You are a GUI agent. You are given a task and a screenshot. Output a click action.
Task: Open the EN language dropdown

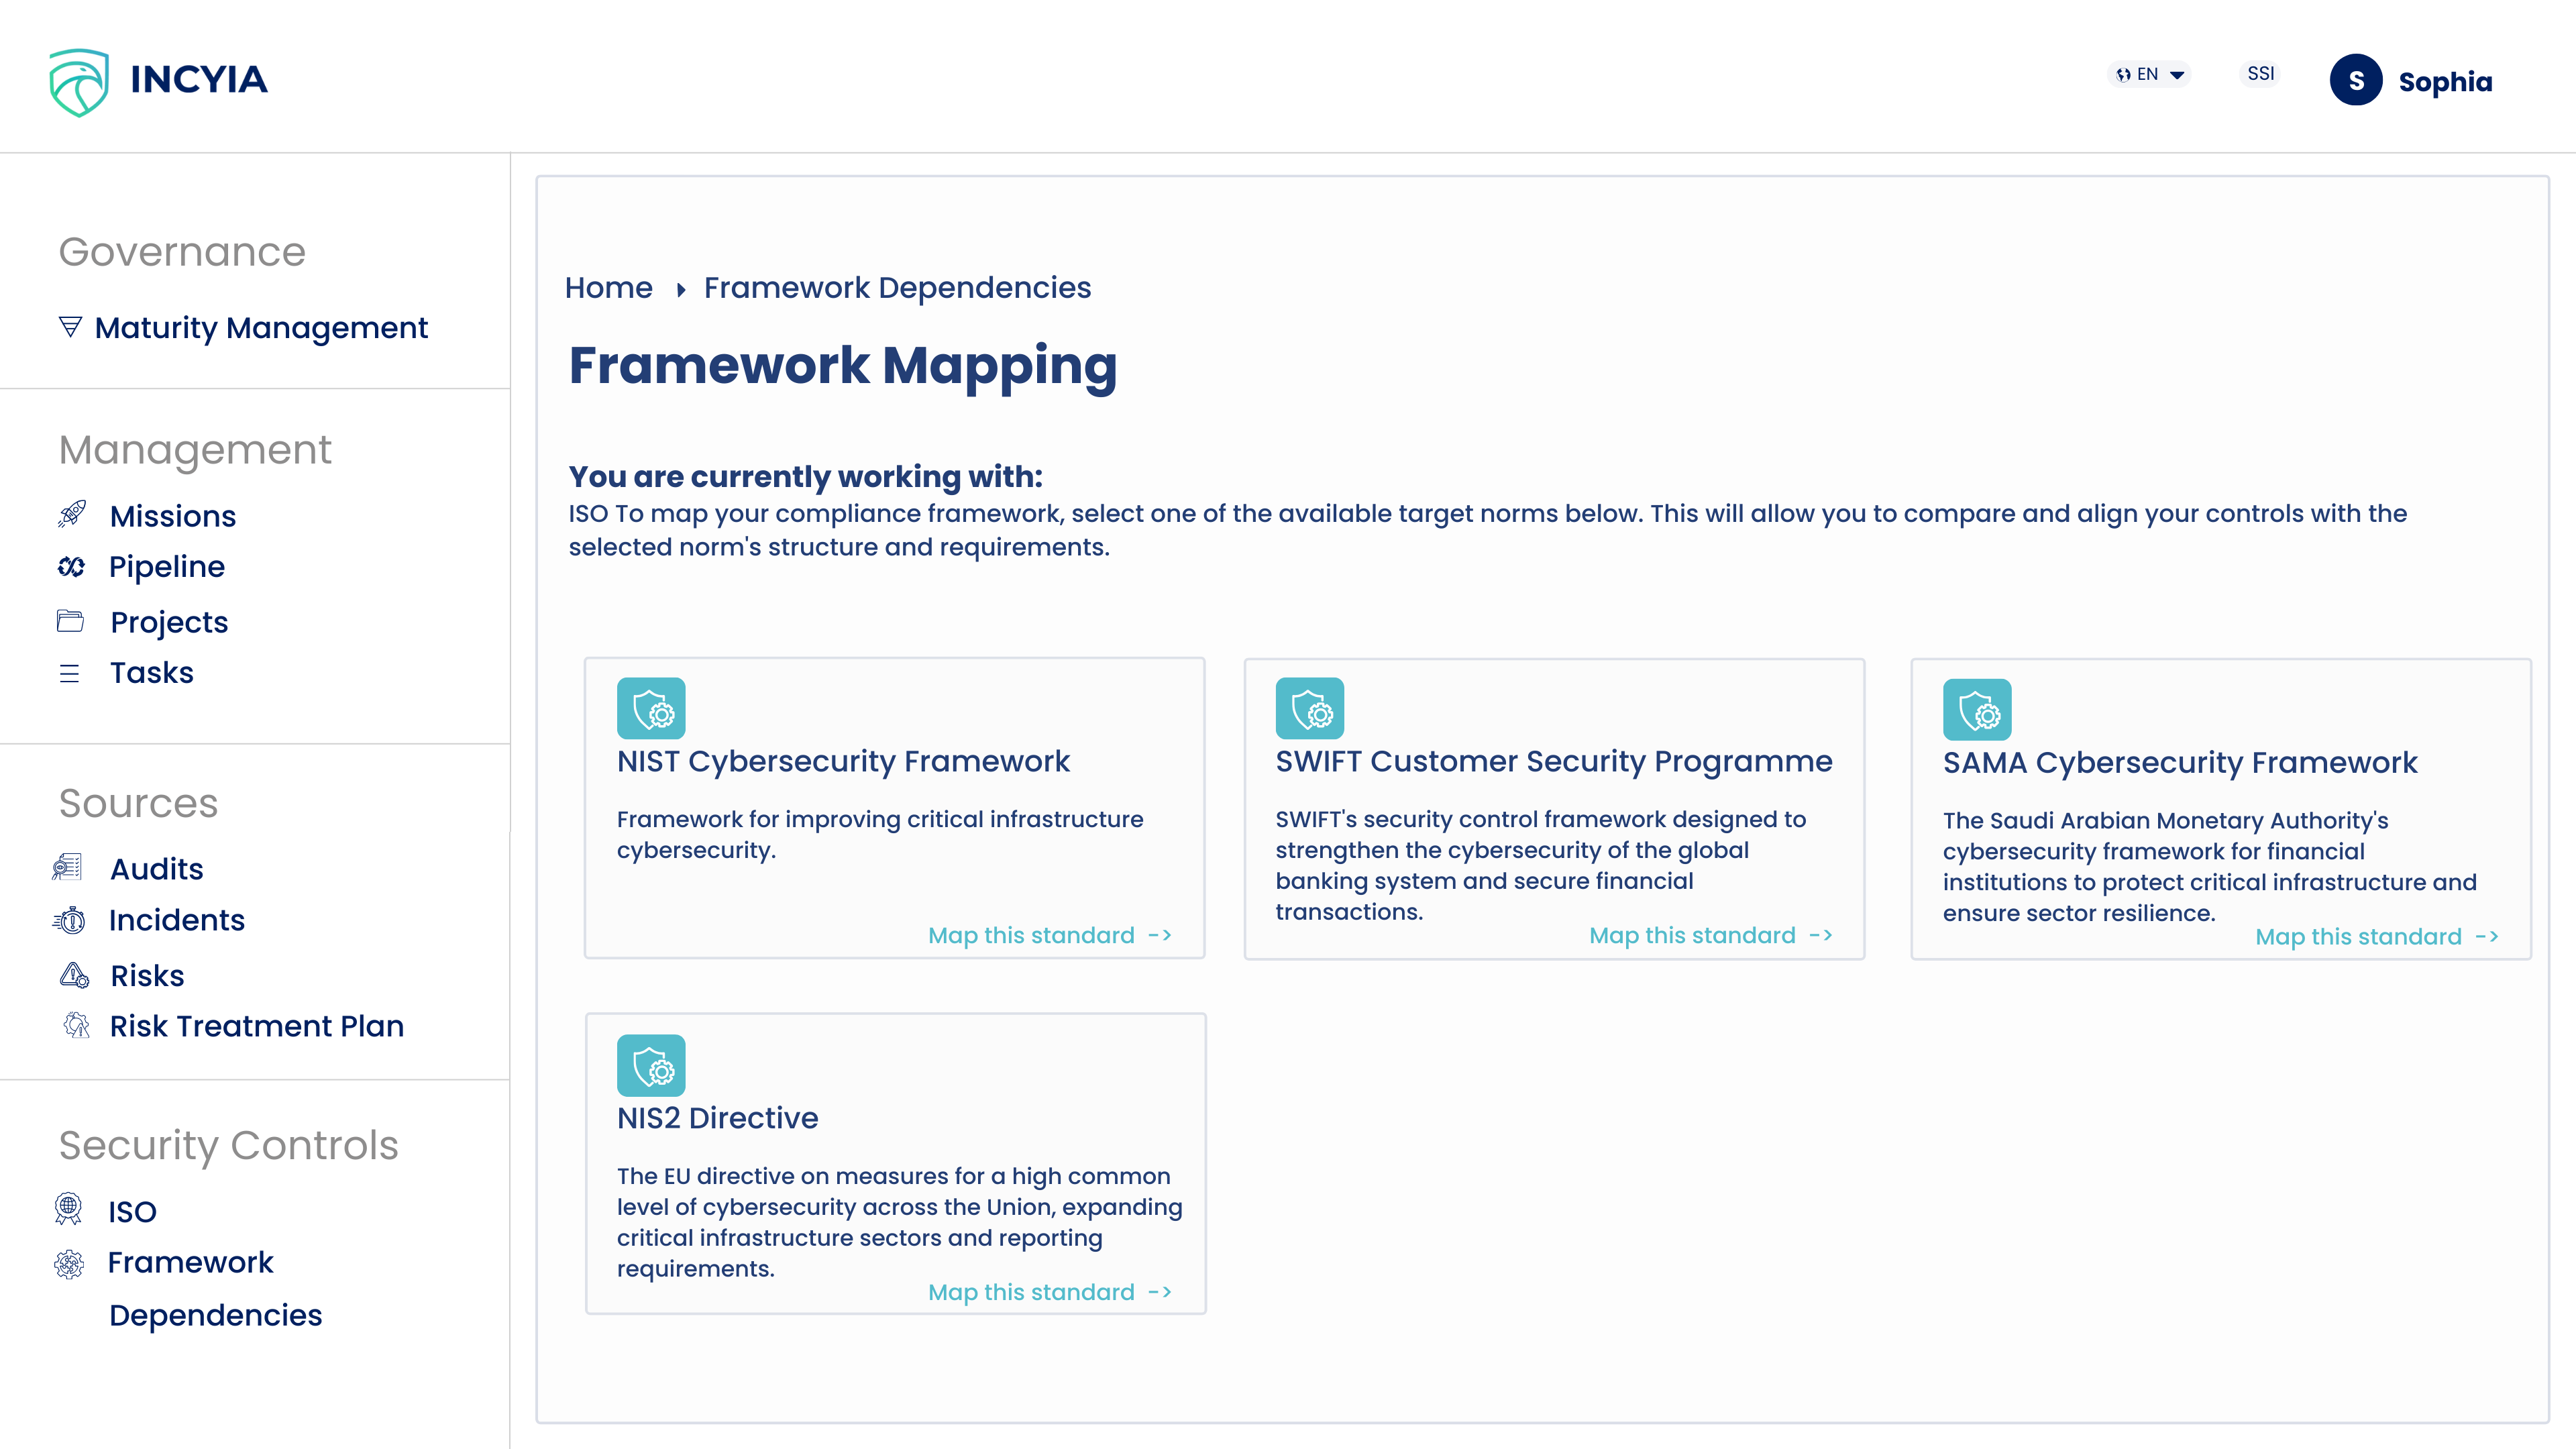point(2148,73)
